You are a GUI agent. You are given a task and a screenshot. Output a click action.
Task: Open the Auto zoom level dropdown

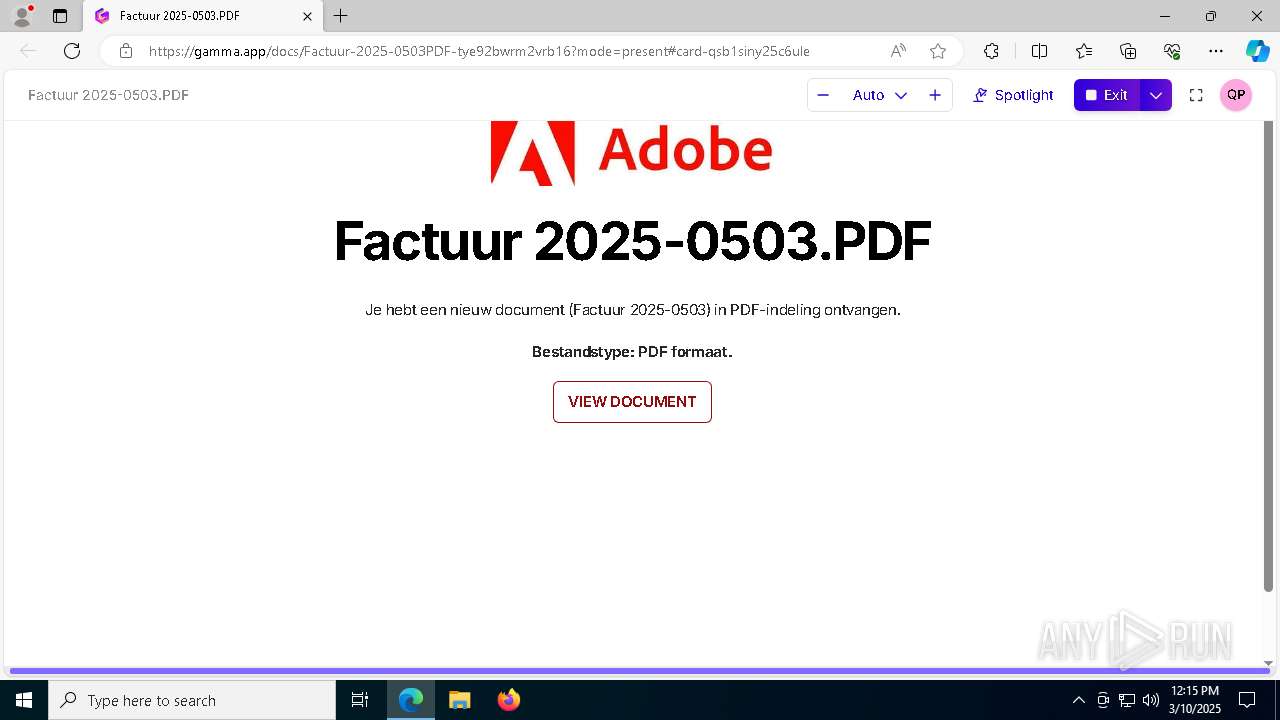coord(879,95)
